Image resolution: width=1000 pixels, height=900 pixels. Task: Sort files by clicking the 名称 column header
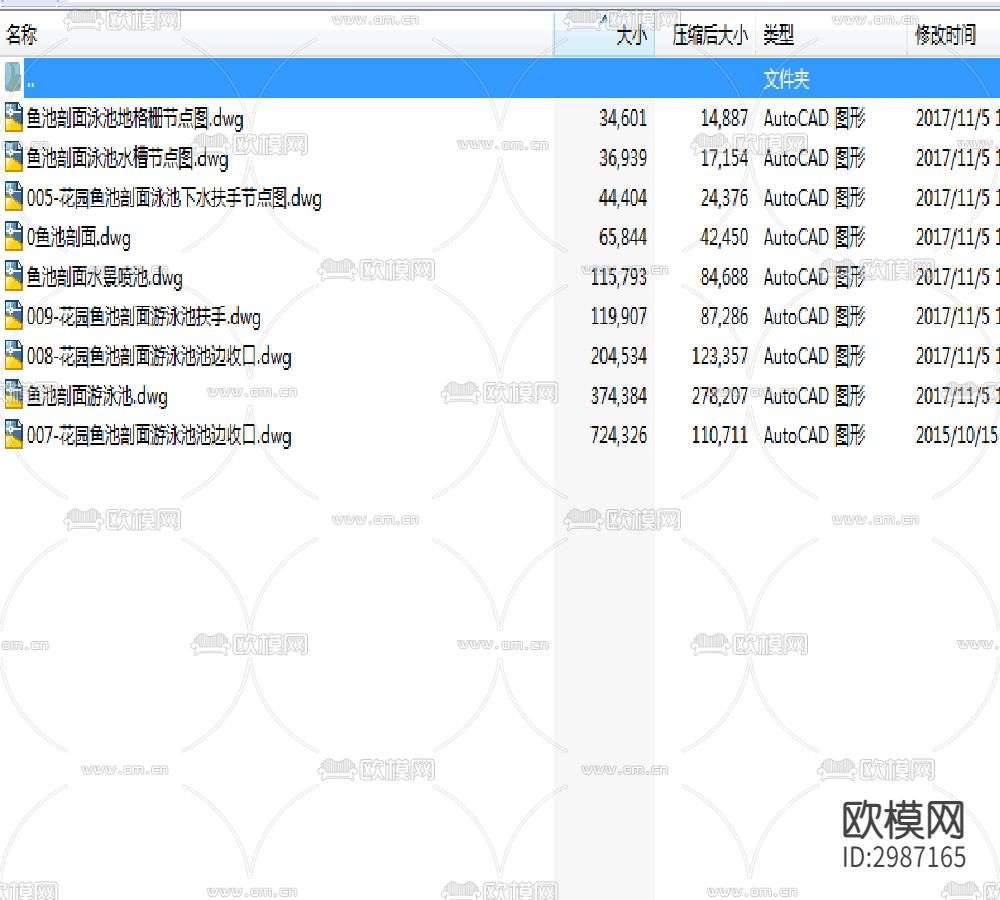coord(22,35)
